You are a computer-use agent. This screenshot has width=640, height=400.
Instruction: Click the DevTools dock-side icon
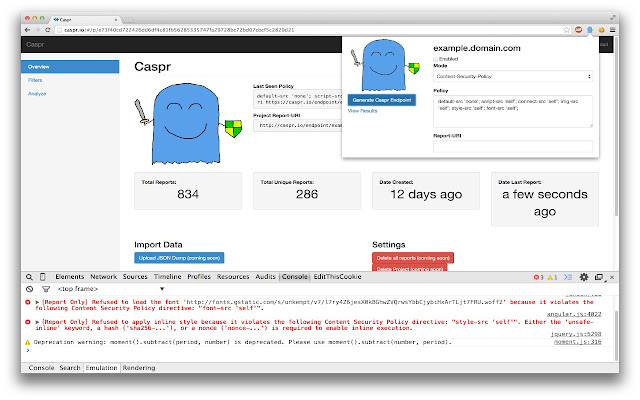(x=599, y=277)
